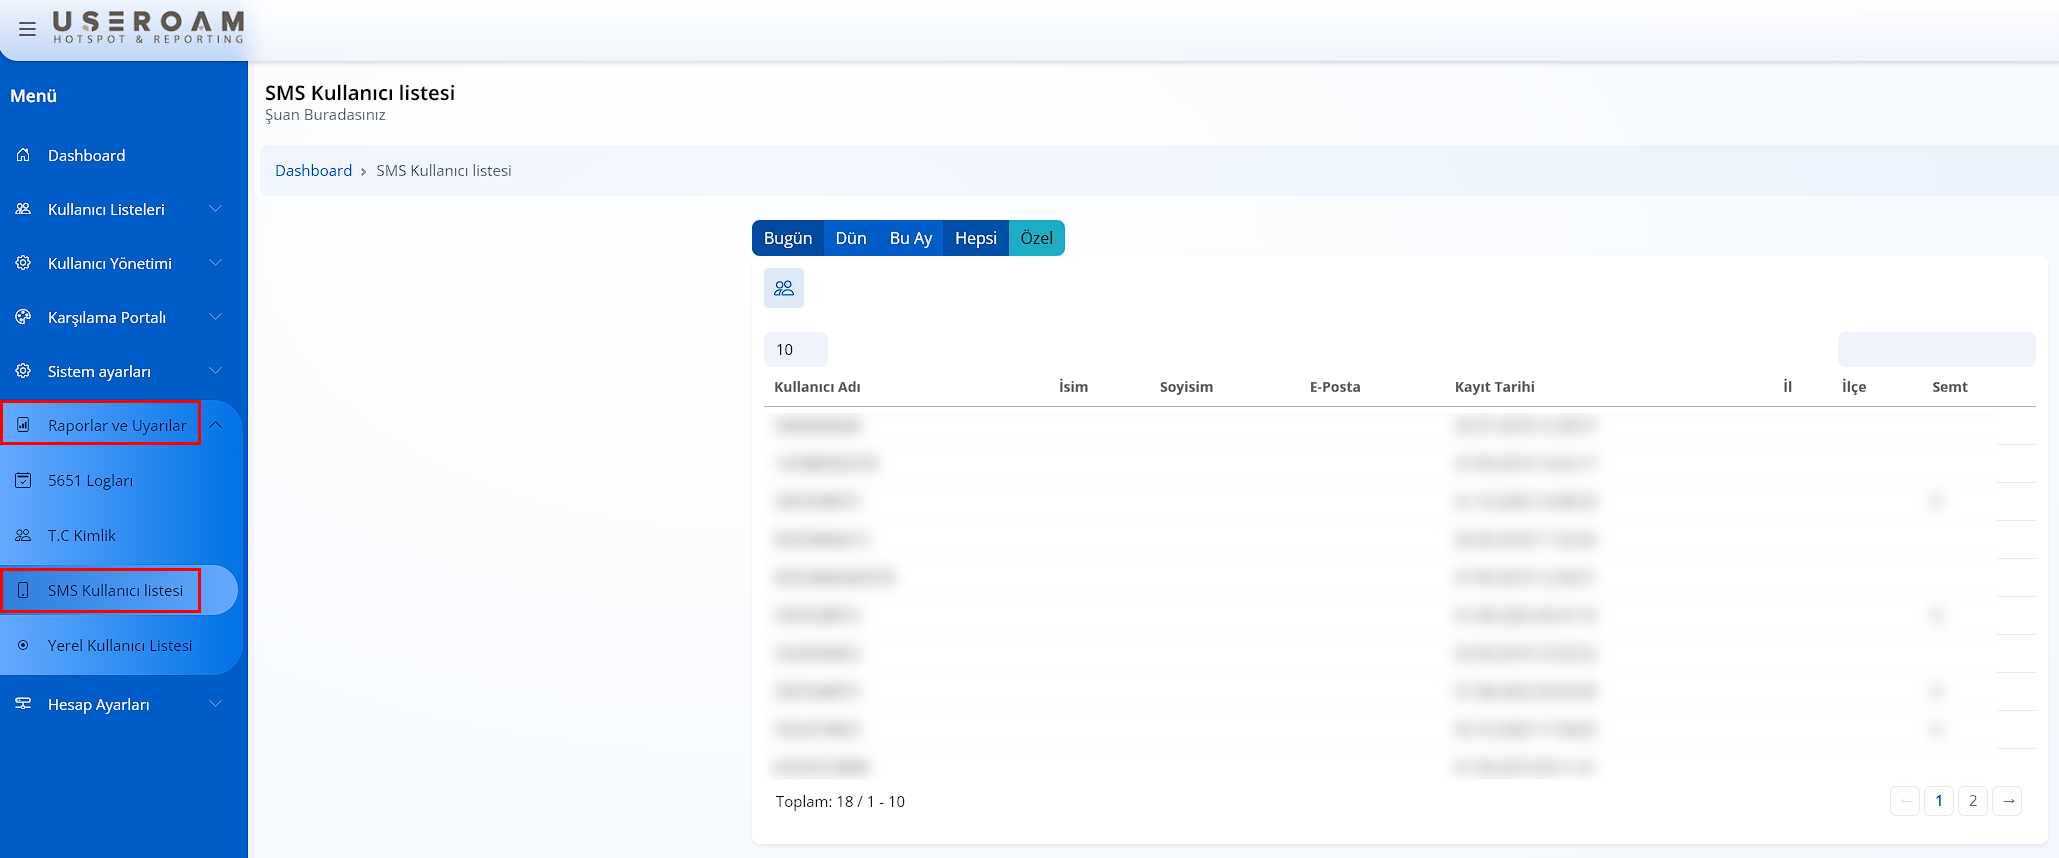Open the rows-per-page dropdown showing 10

click(x=795, y=349)
